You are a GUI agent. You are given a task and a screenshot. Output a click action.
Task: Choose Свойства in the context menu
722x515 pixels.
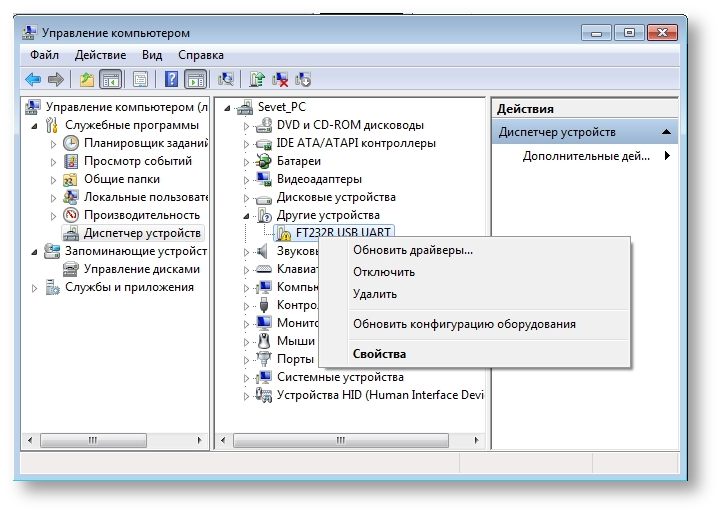(474, 354)
